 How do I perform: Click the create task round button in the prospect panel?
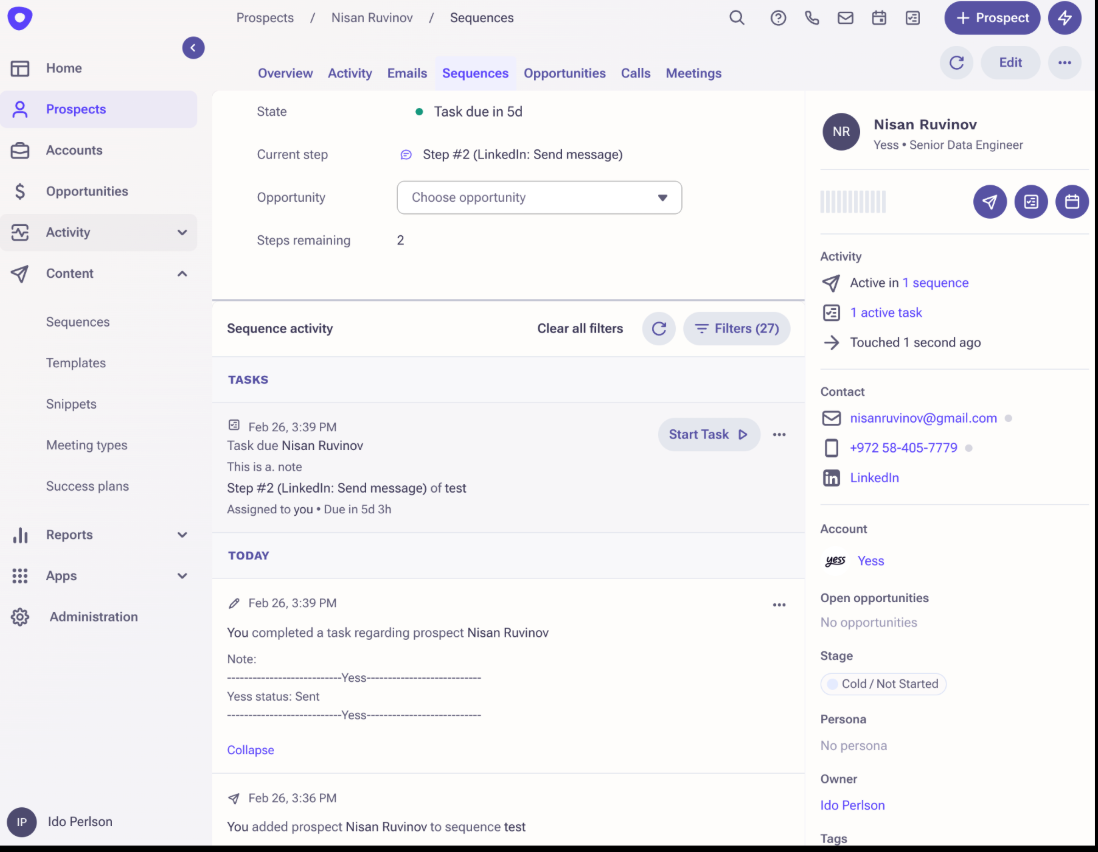click(x=1031, y=202)
